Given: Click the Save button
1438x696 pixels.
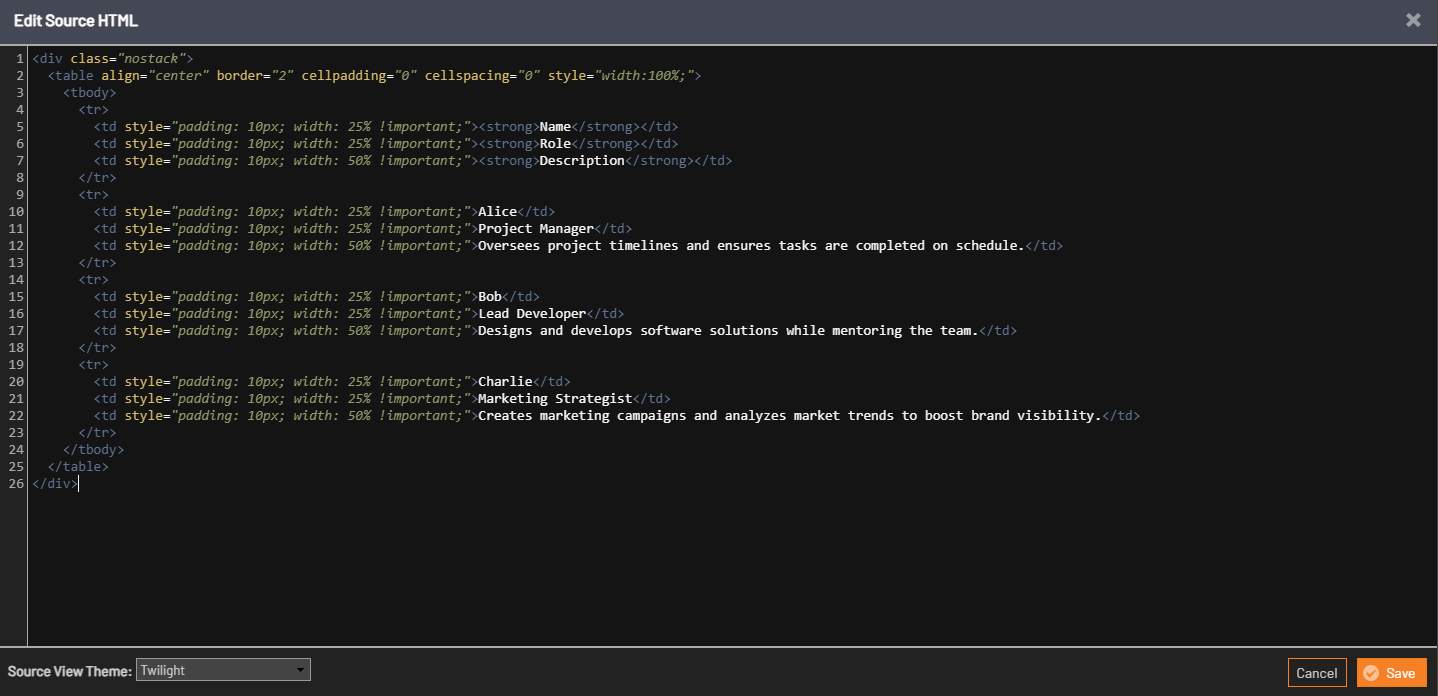Looking at the screenshot, I should (x=1391, y=673).
